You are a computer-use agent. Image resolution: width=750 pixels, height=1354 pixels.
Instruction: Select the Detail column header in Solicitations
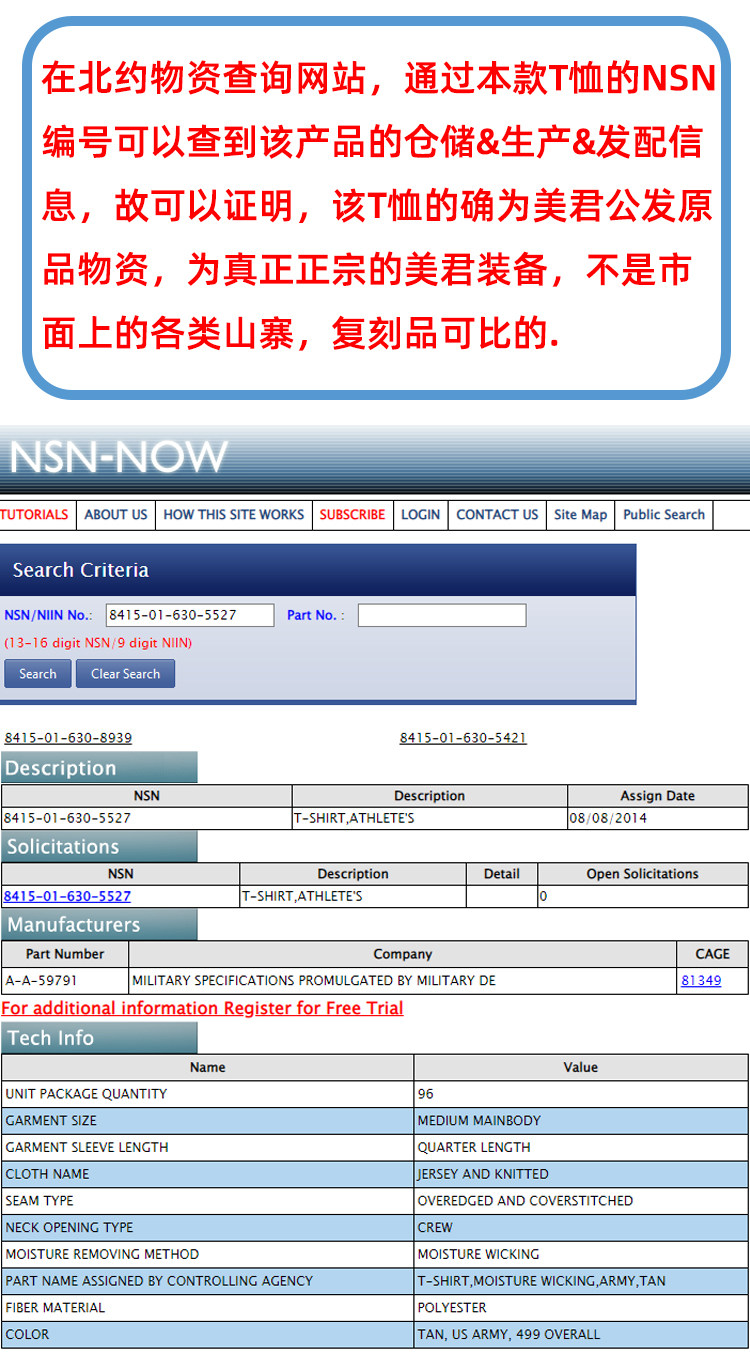[x=502, y=874]
